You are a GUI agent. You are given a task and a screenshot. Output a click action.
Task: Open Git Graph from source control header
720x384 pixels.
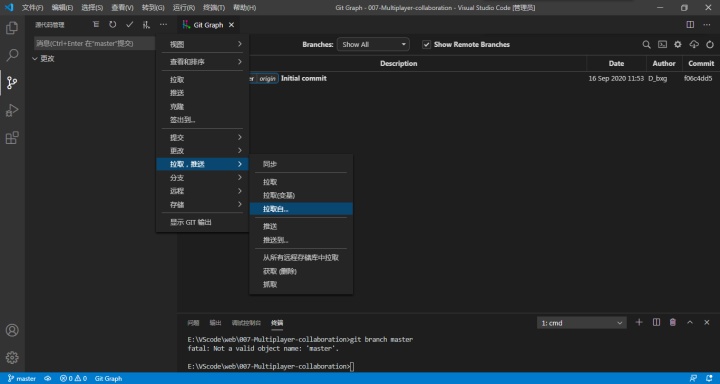[x=146, y=25]
